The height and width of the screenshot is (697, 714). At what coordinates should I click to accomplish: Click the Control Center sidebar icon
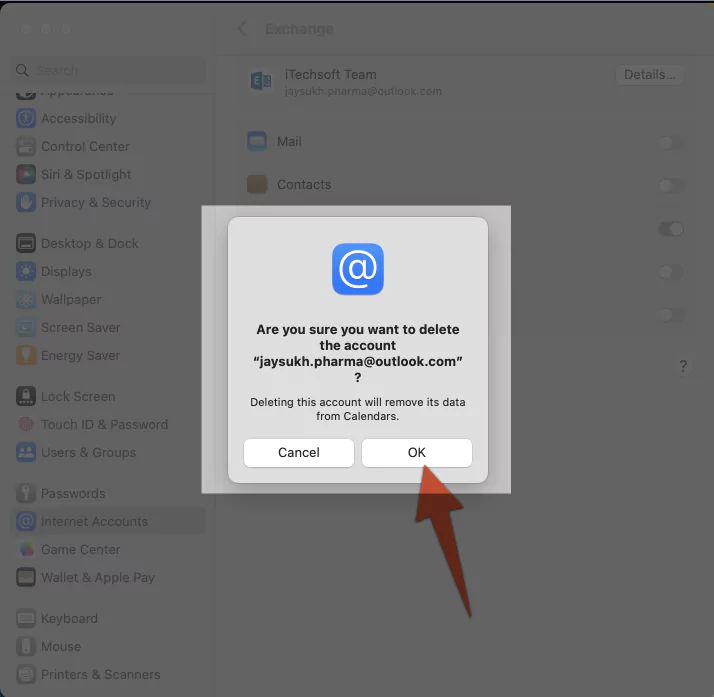coord(26,147)
